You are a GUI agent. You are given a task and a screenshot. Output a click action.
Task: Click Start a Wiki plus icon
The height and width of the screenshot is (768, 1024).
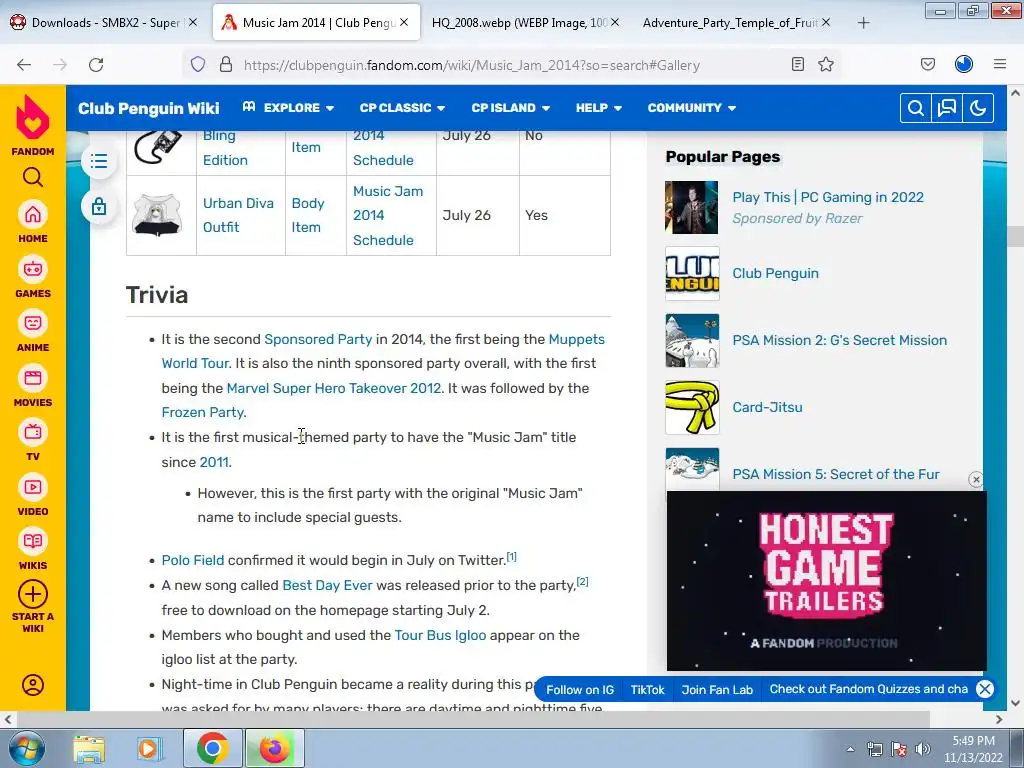[x=33, y=594]
